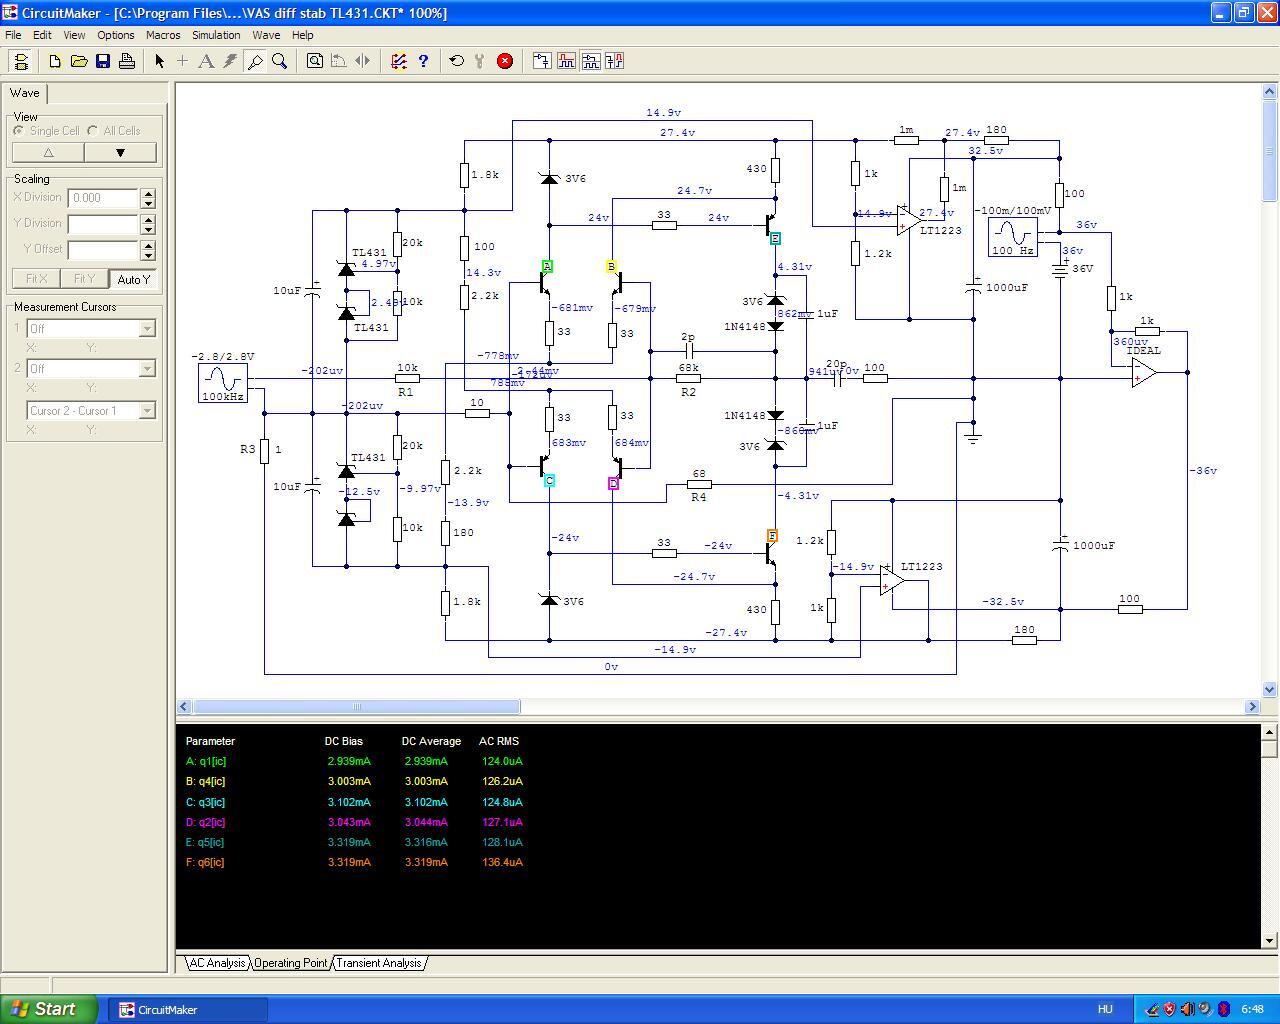Click the Save diskette icon in toolbar

point(103,61)
